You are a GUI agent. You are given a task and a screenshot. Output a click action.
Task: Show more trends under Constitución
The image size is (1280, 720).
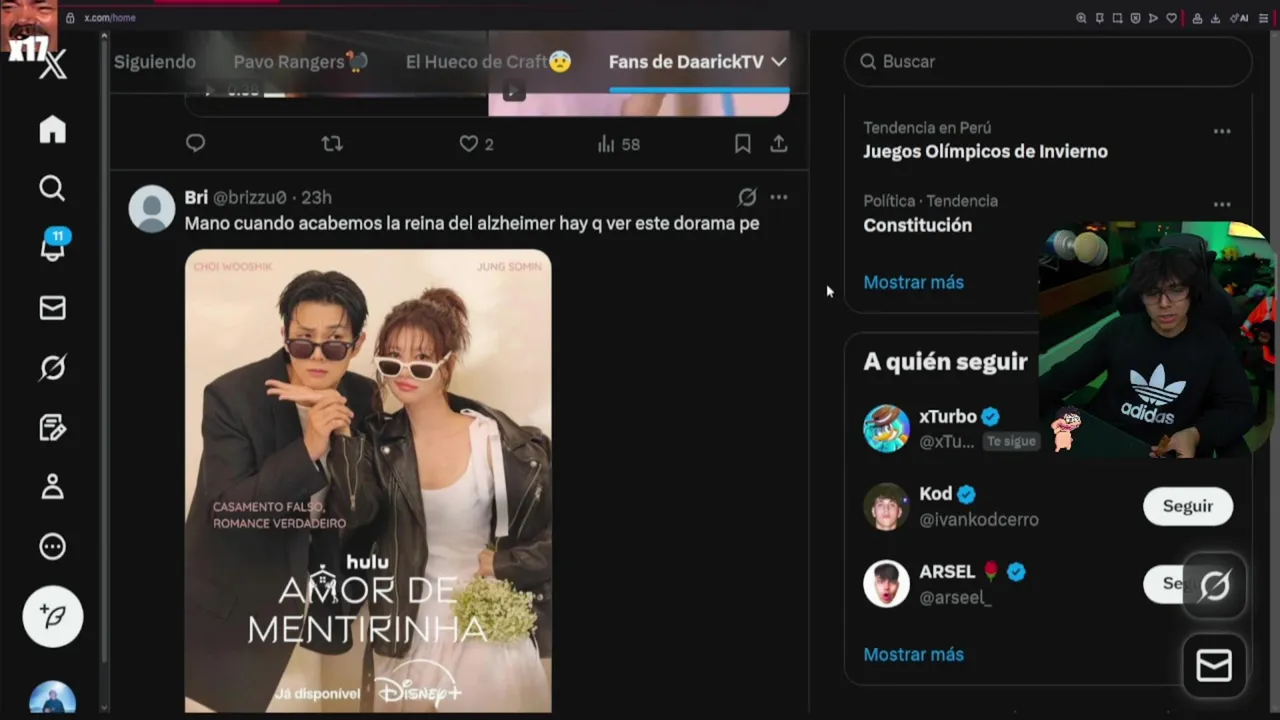pyautogui.click(x=913, y=282)
